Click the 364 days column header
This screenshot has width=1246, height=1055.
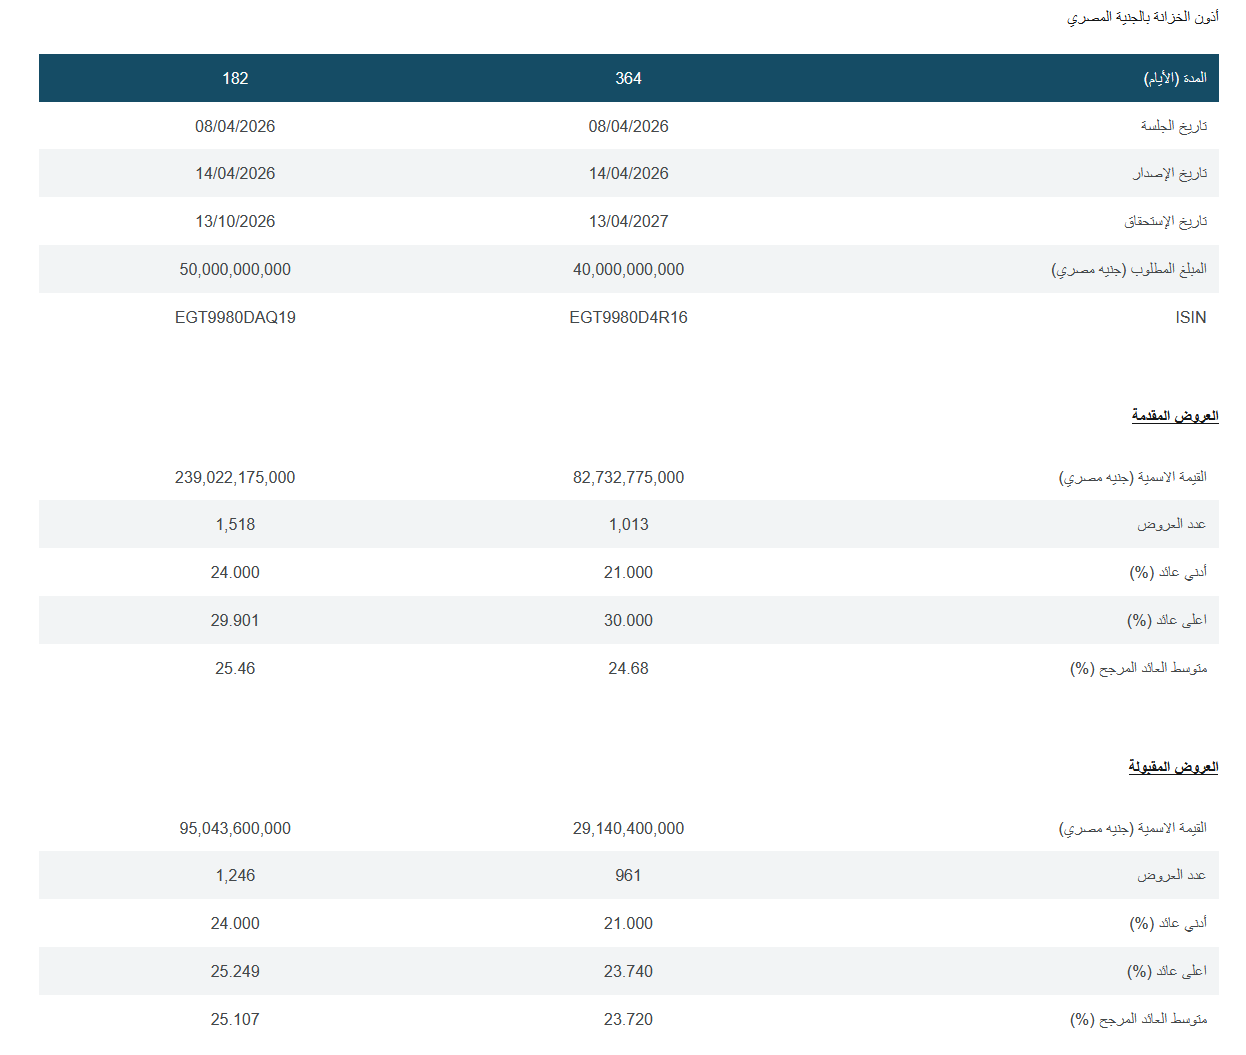click(628, 78)
